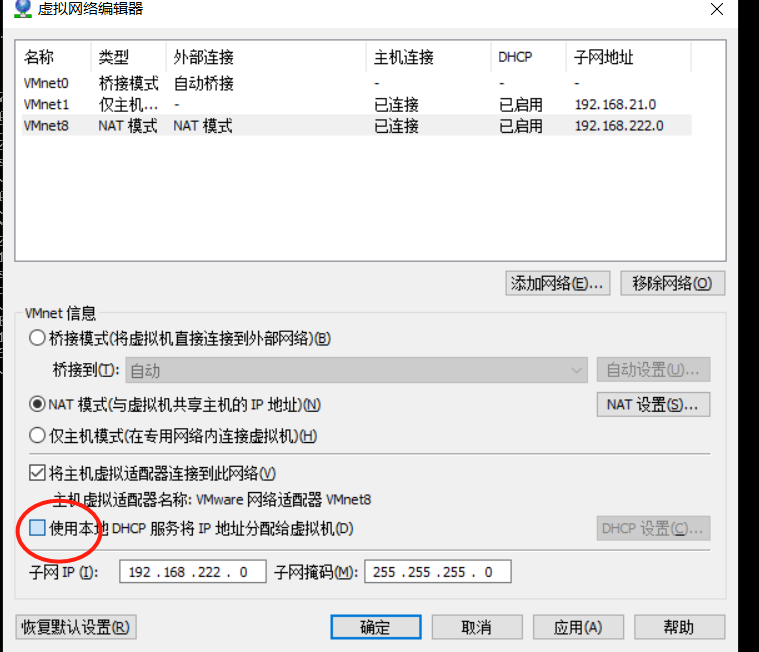Select the VMnet1 network row
759x652 pixels.
coord(357,105)
